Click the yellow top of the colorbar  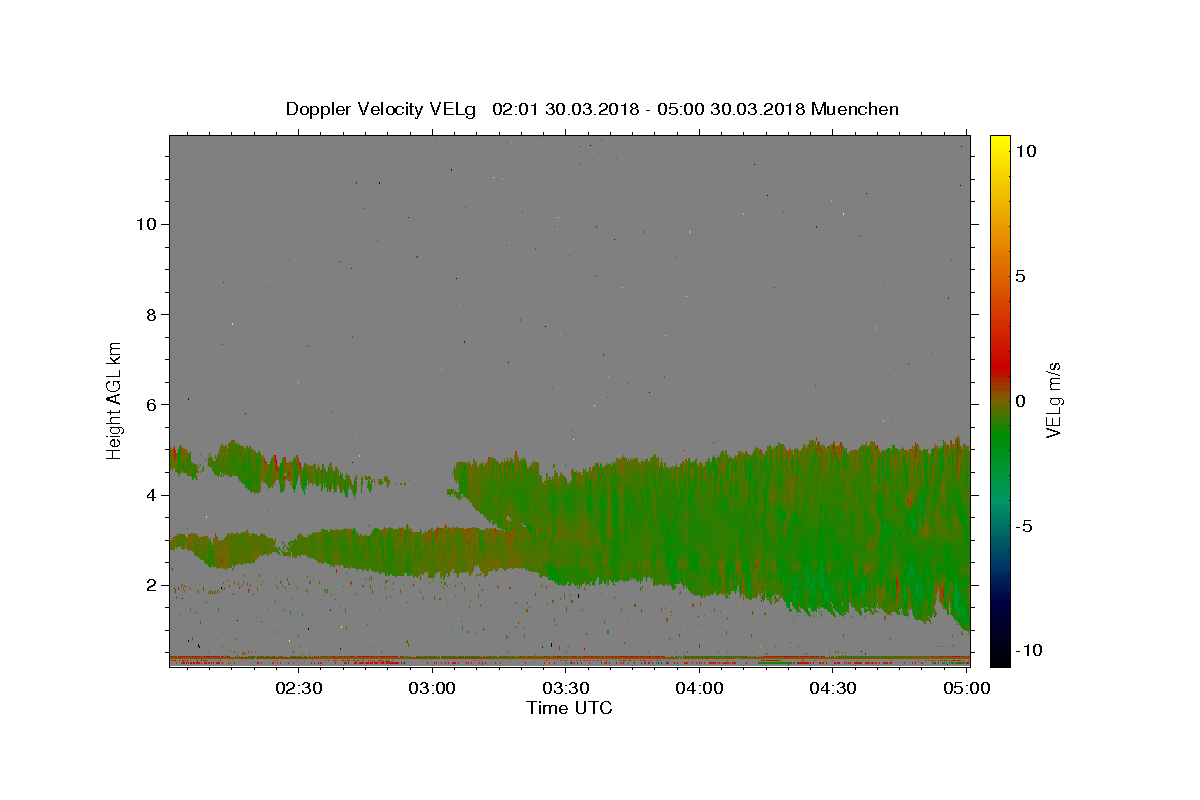pos(1000,145)
